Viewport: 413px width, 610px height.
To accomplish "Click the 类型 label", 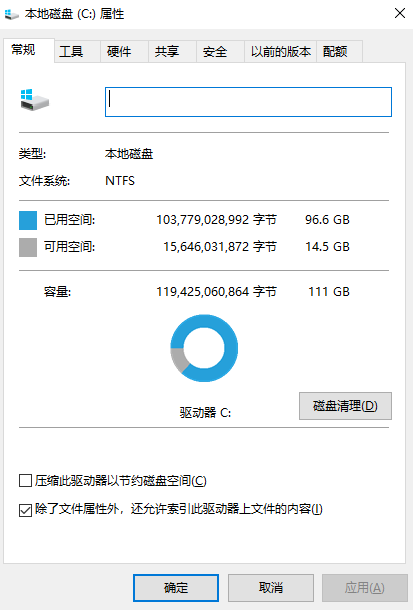I will (32, 154).
